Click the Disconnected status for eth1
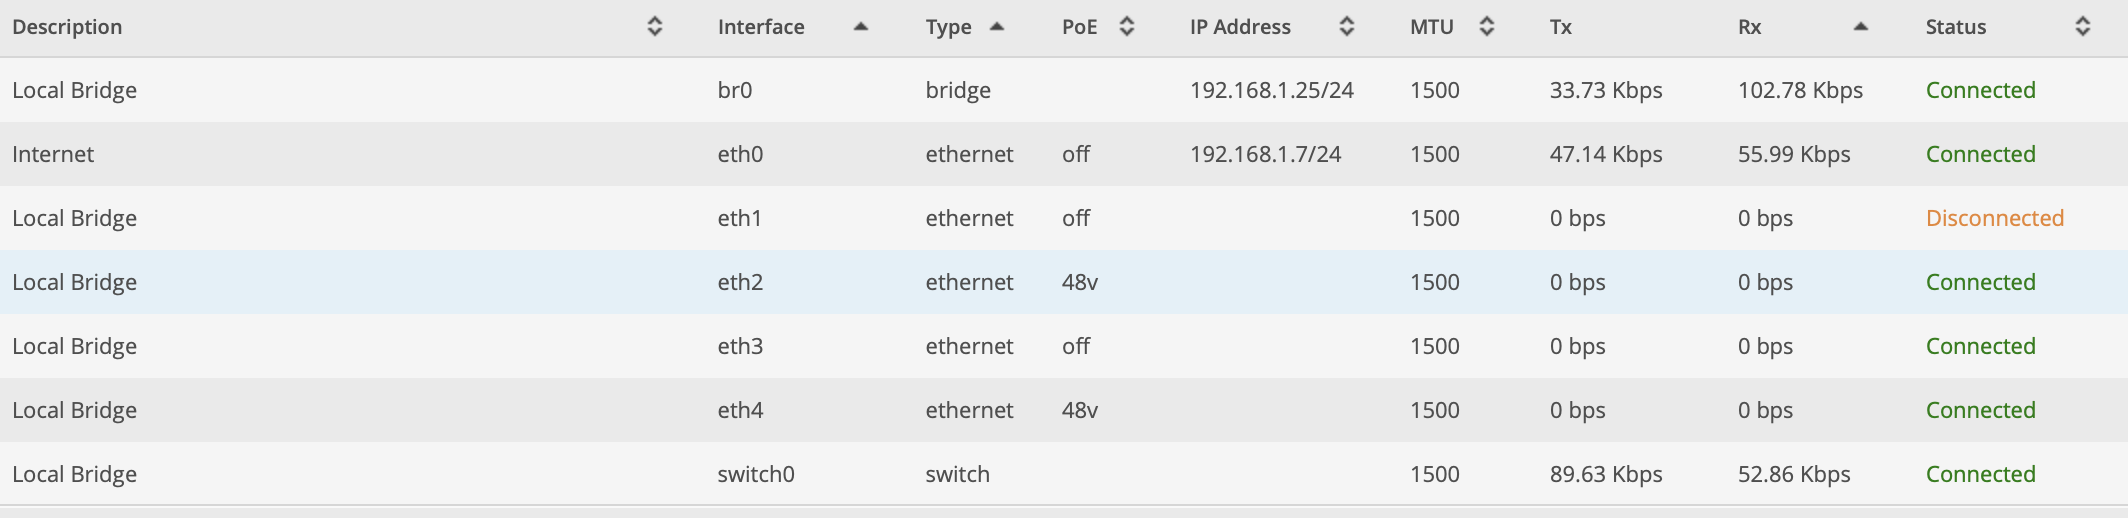 point(1994,218)
